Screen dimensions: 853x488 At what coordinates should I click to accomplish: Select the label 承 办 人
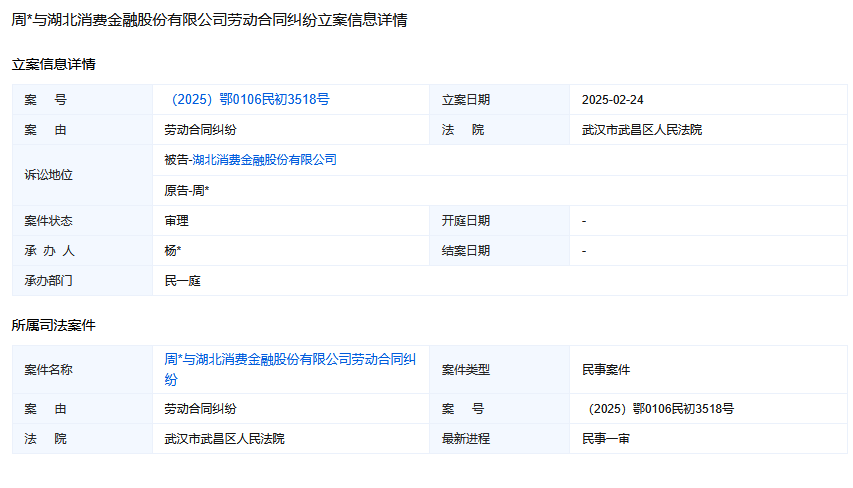point(50,251)
